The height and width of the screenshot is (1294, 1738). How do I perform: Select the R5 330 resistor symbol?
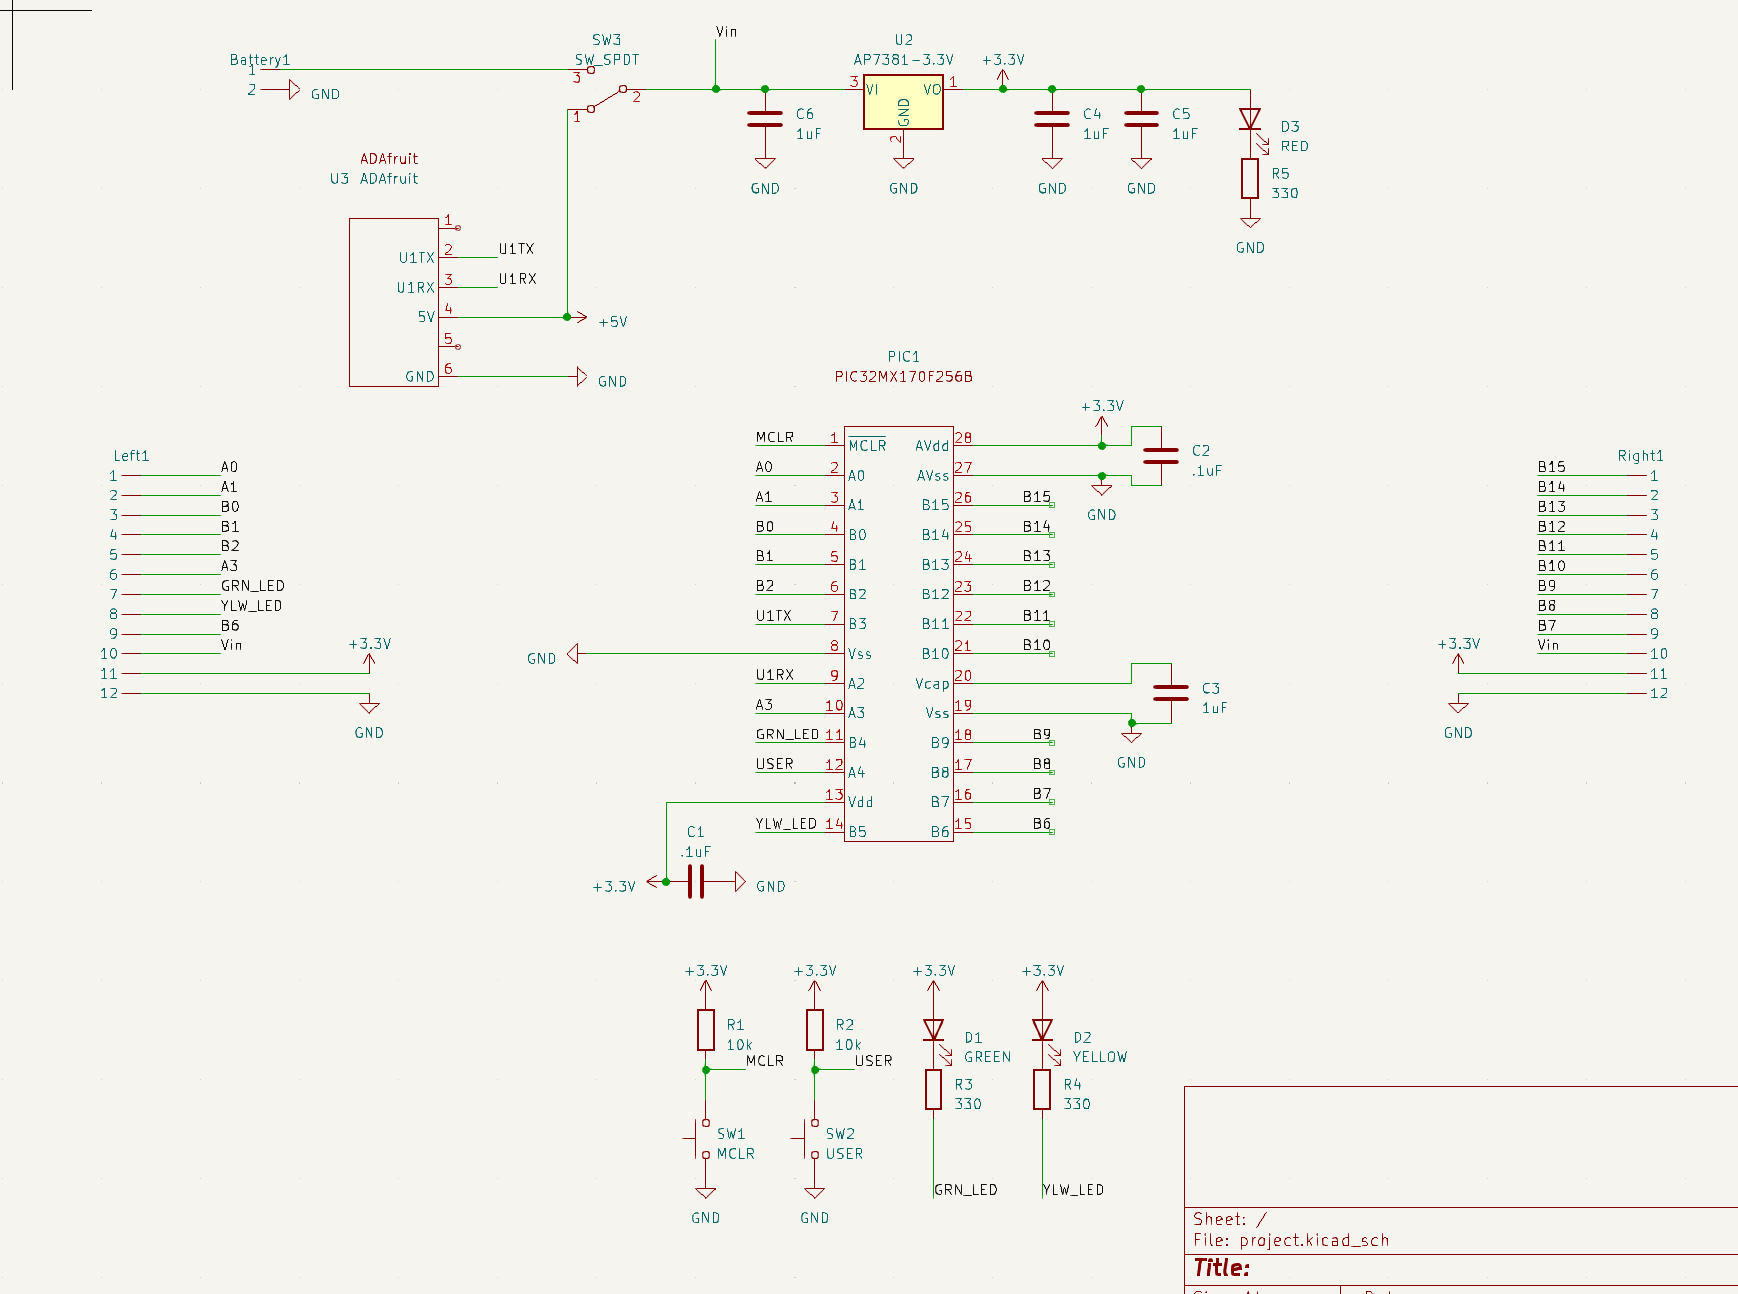pos(1250,178)
